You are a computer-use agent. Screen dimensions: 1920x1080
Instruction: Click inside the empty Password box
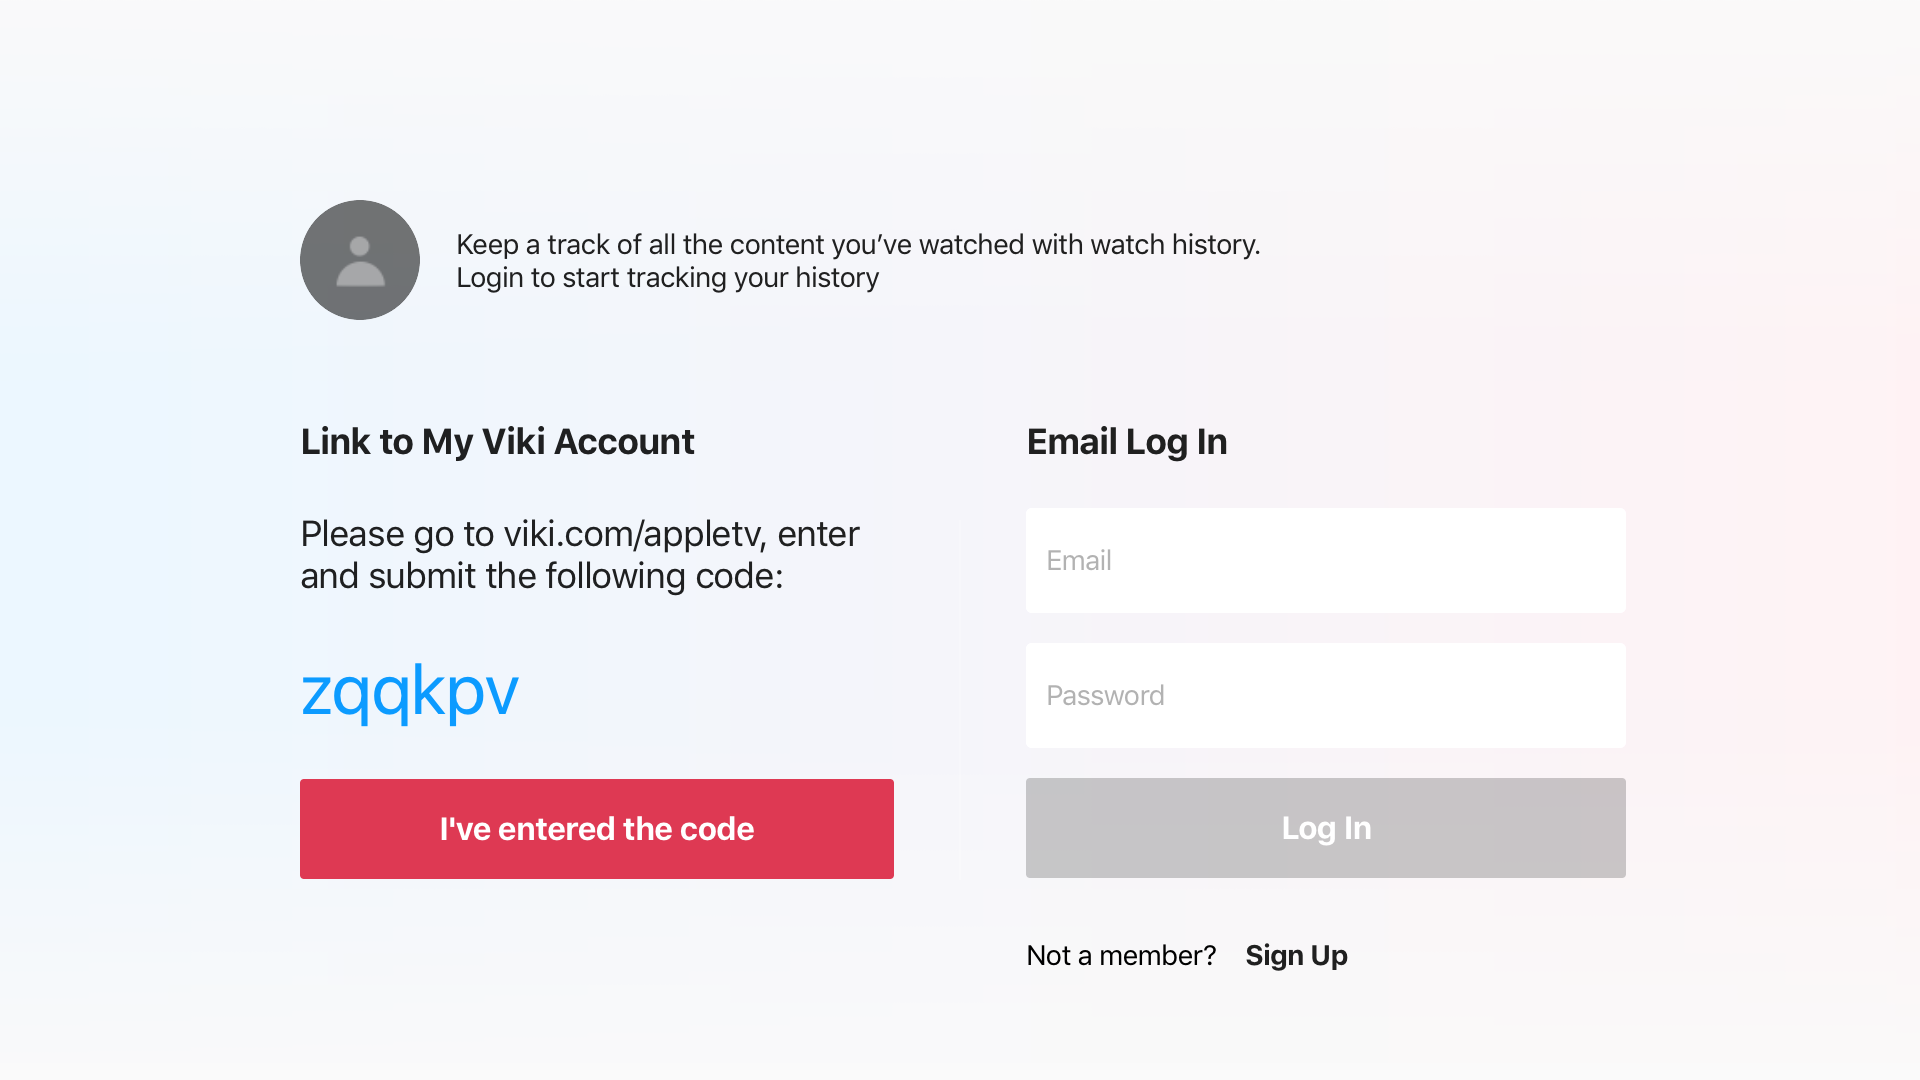coord(1325,695)
